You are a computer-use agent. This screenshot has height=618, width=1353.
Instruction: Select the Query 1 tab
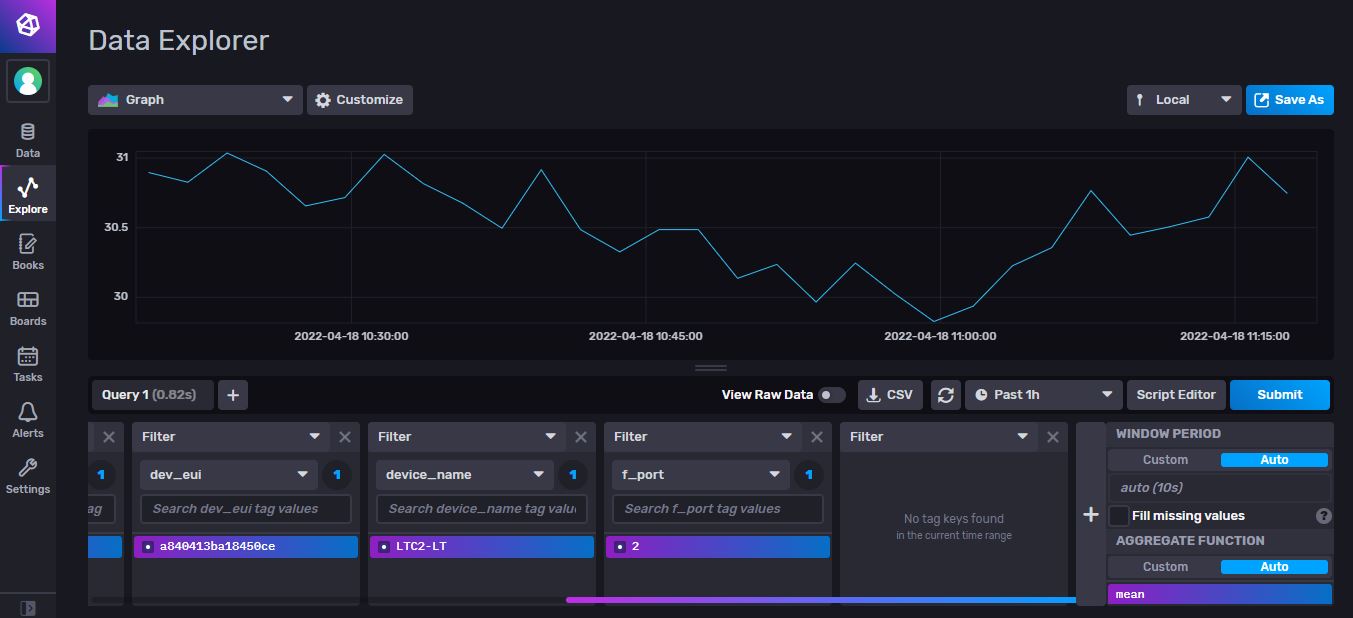point(149,395)
